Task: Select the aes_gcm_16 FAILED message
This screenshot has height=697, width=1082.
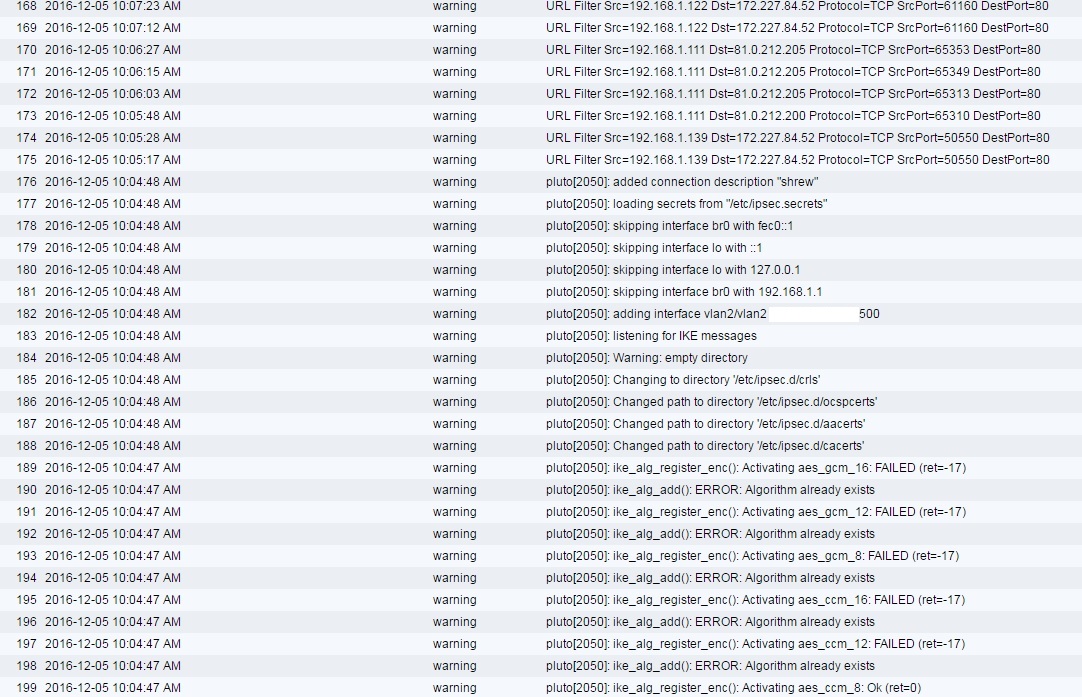Action: (x=755, y=468)
